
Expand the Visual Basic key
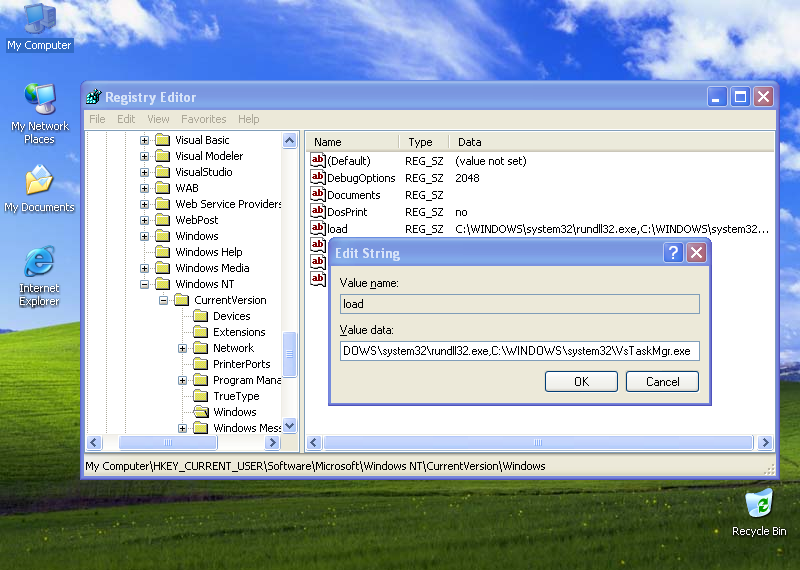pyautogui.click(x=144, y=140)
